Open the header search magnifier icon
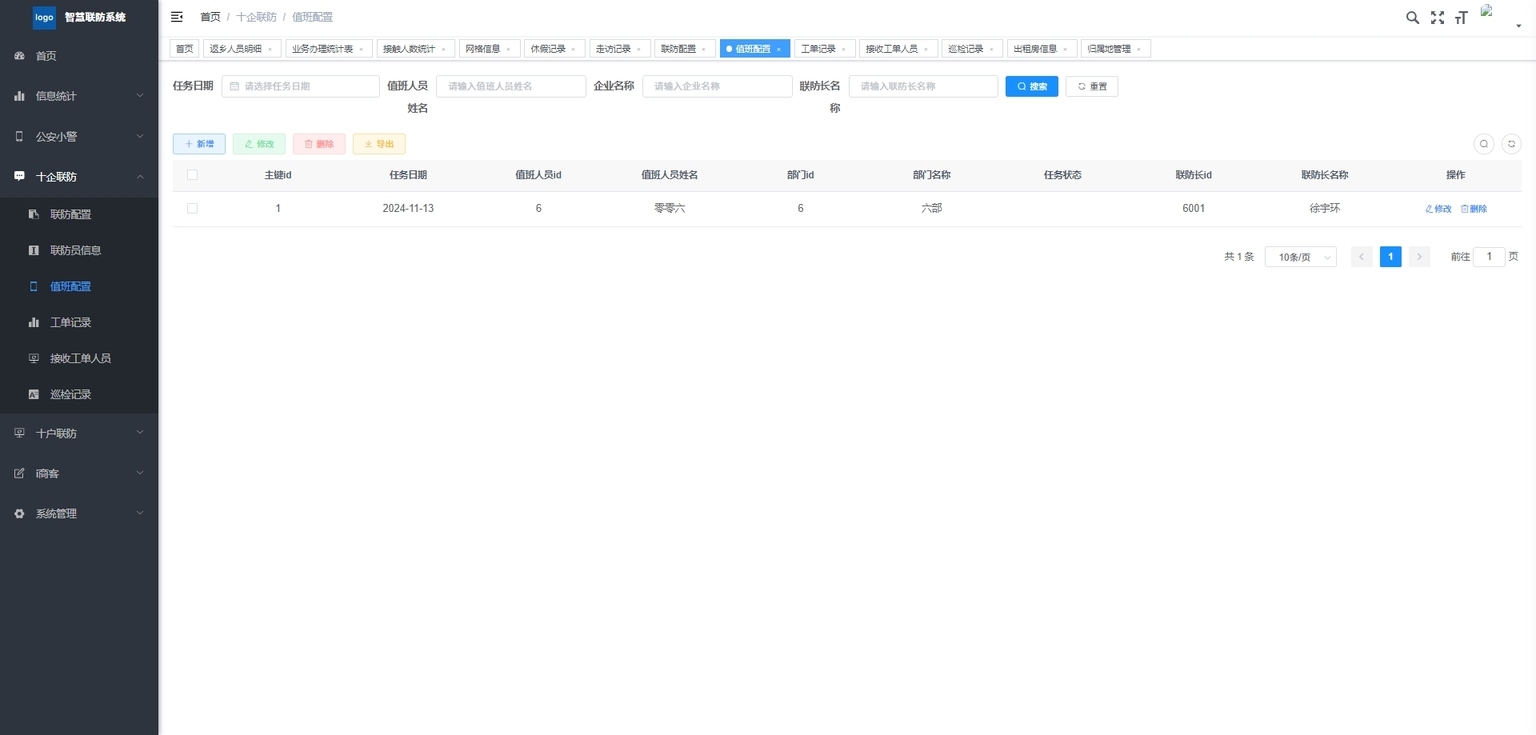Image resolution: width=1536 pixels, height=735 pixels. [1412, 17]
